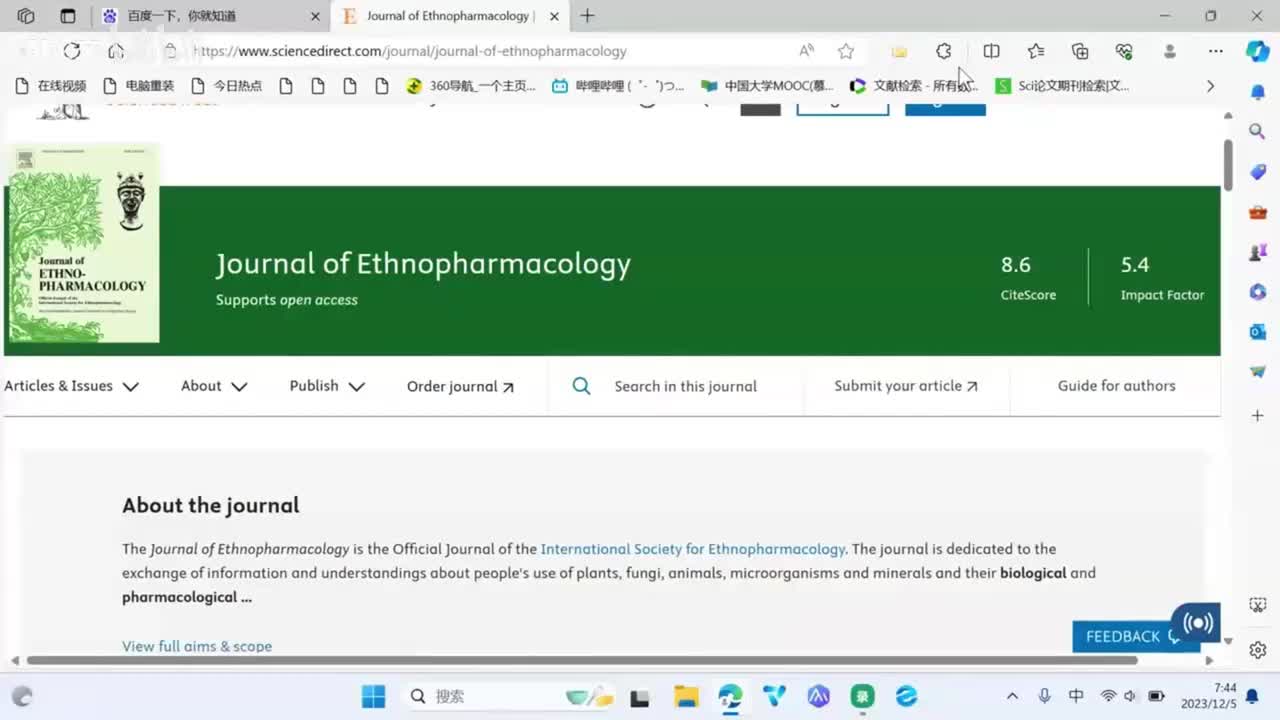The image size is (1280, 720).
Task: Add a new browser tab
Action: (587, 16)
